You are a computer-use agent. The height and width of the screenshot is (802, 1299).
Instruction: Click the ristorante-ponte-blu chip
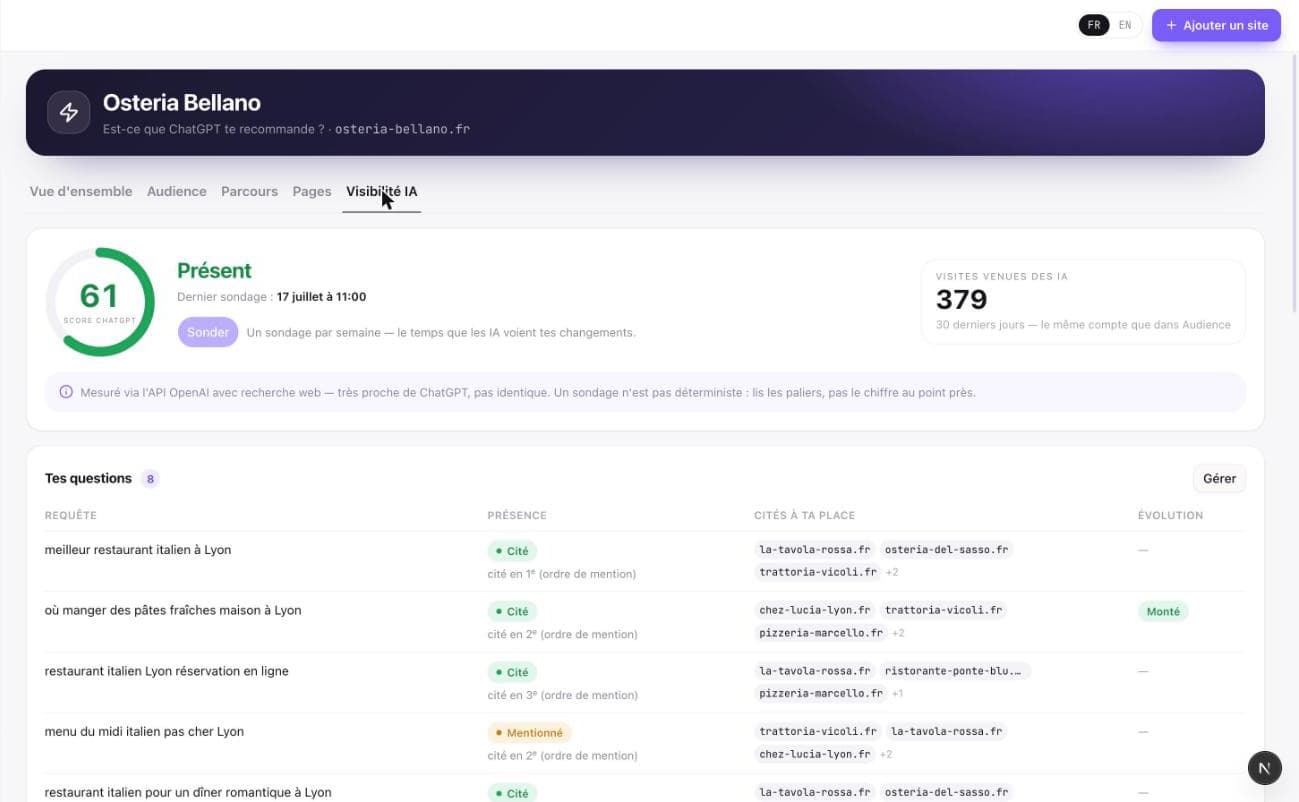(x=955, y=671)
